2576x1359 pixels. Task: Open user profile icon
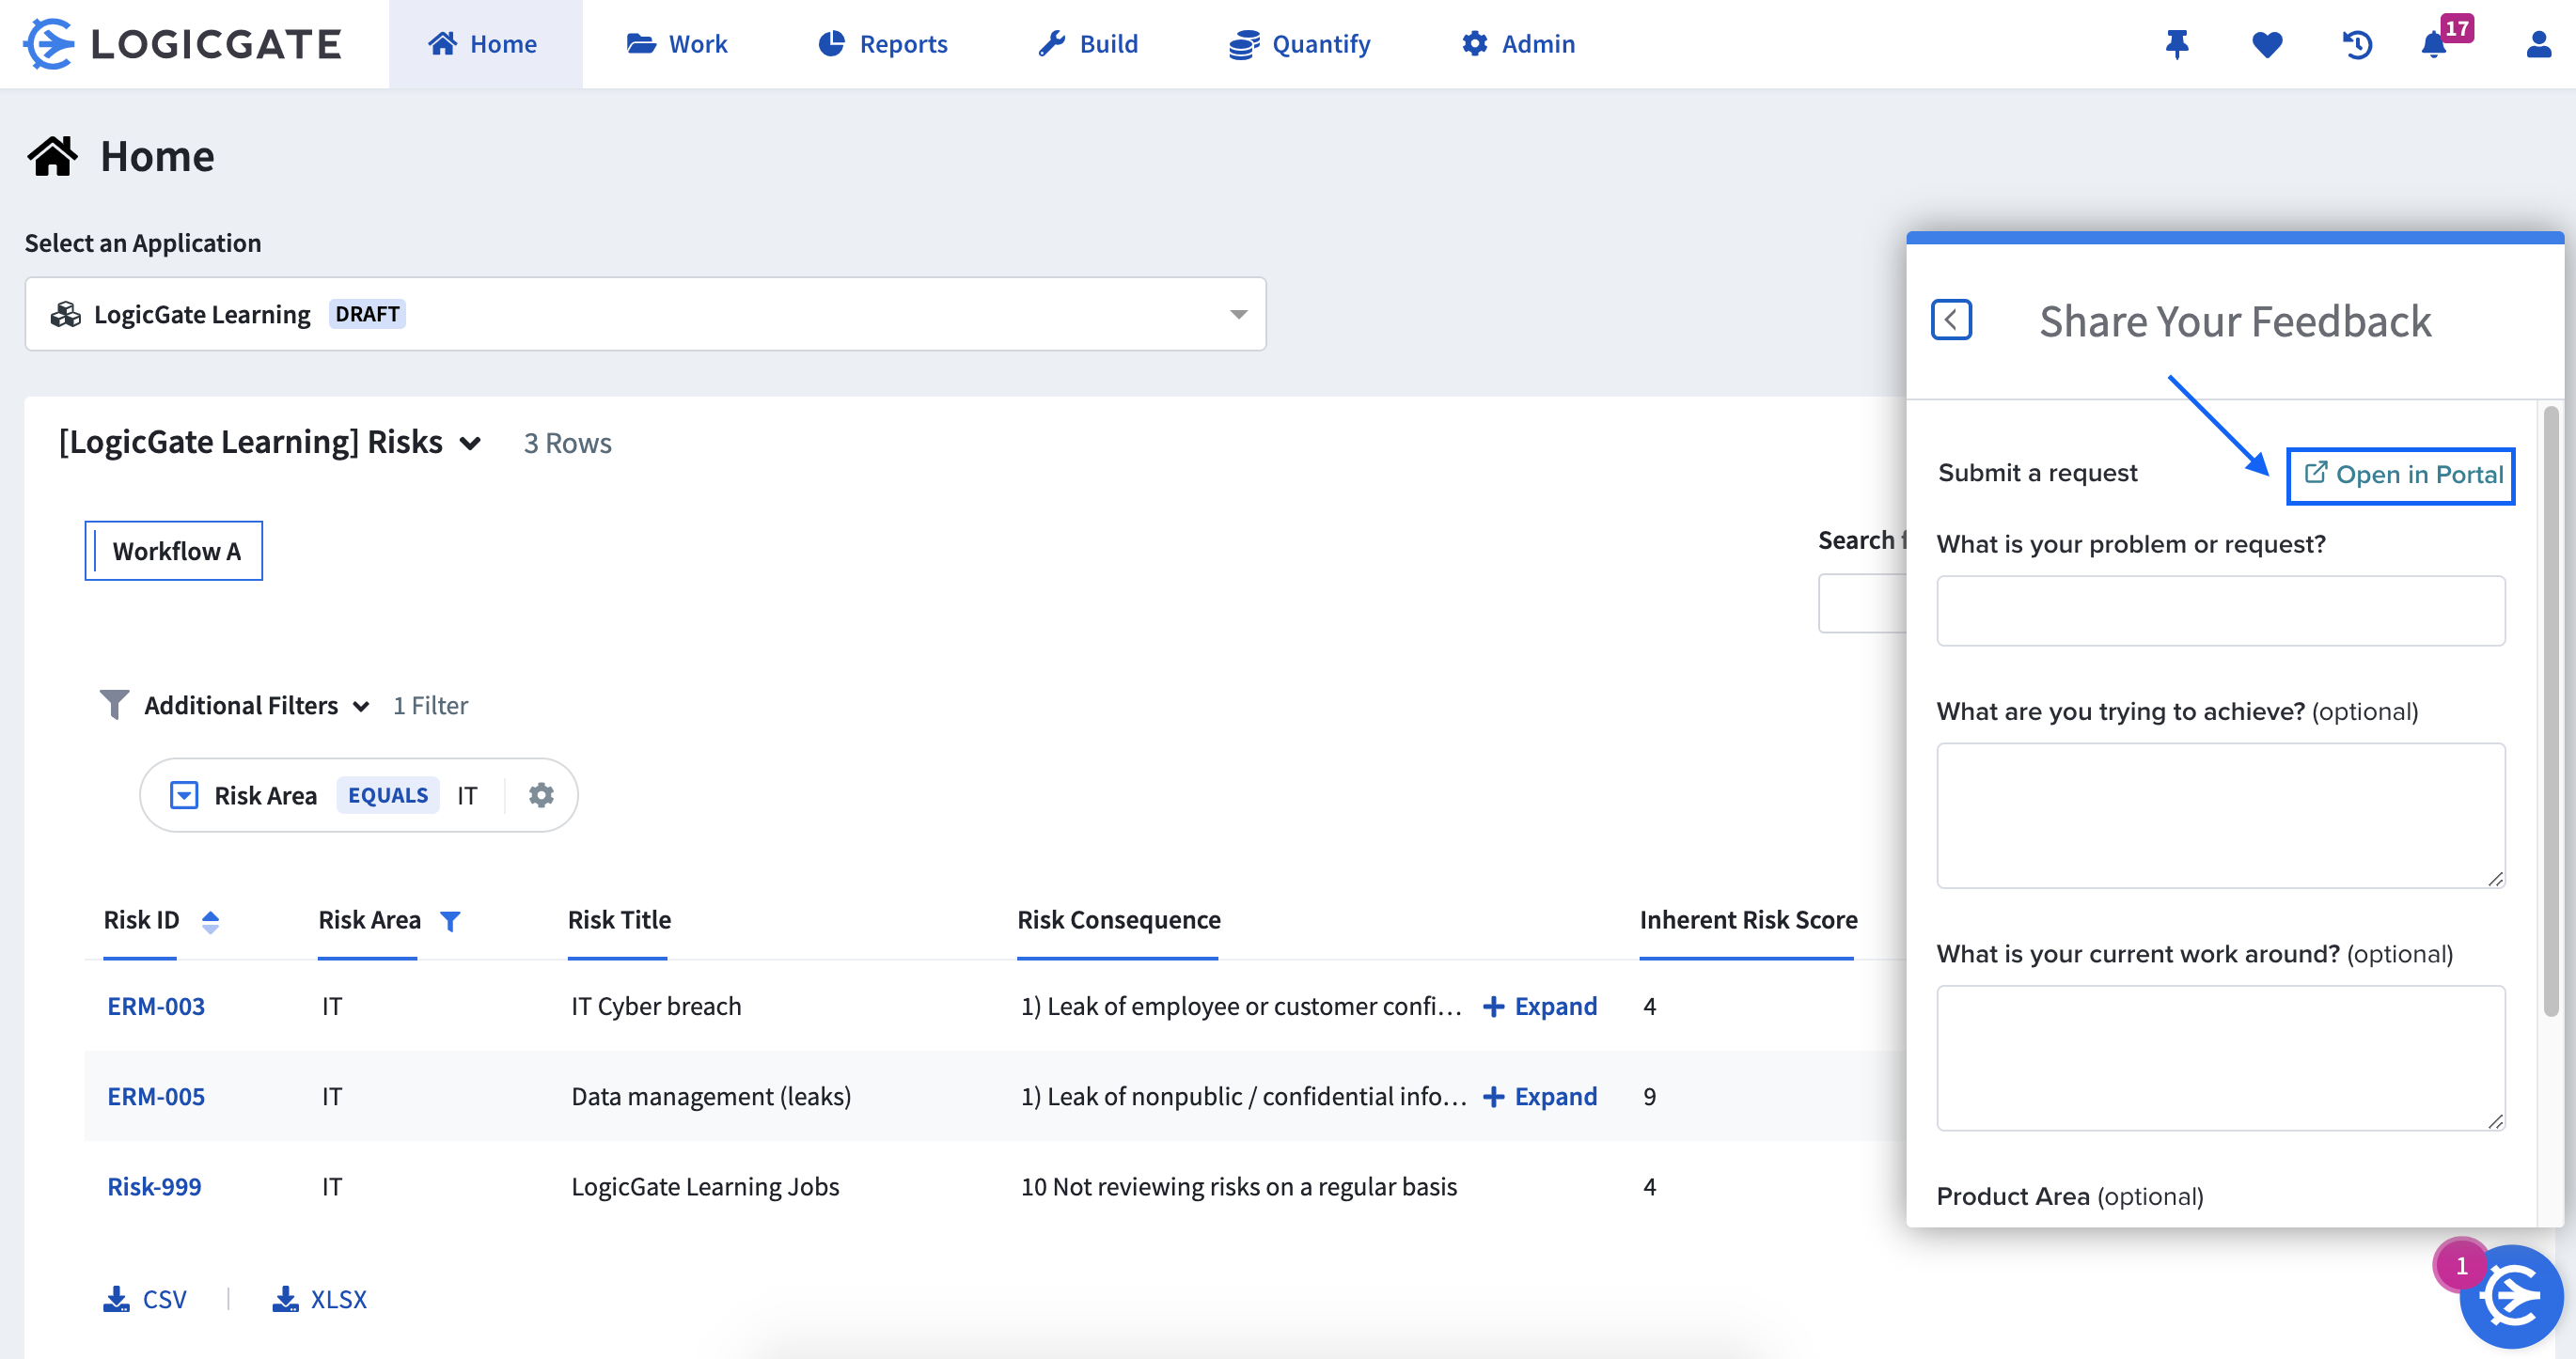[2538, 44]
